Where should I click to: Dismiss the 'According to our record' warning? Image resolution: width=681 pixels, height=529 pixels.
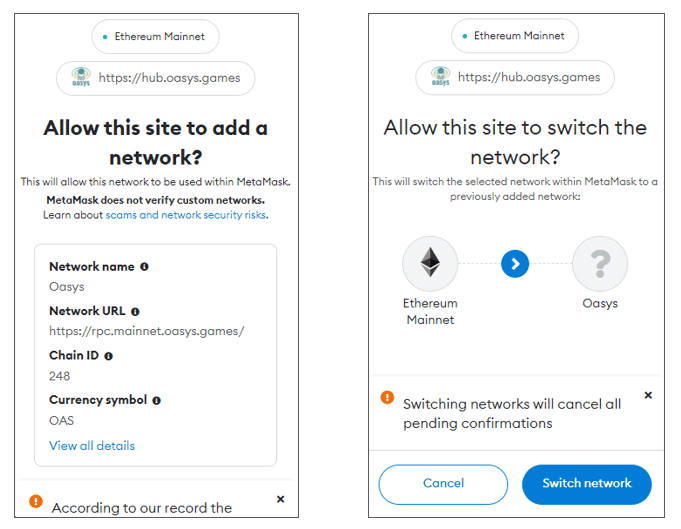click(280, 498)
